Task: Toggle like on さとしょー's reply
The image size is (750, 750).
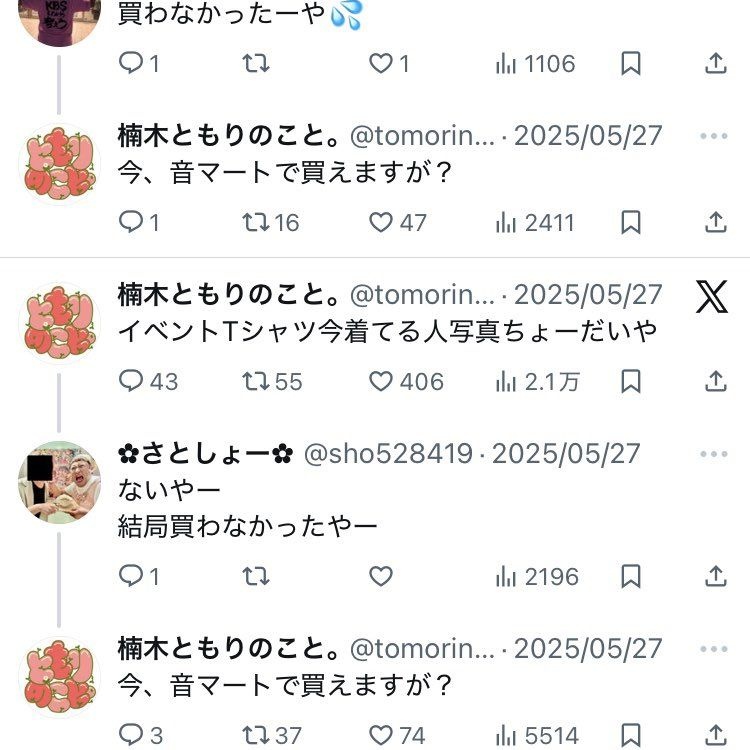Action: click(x=381, y=576)
